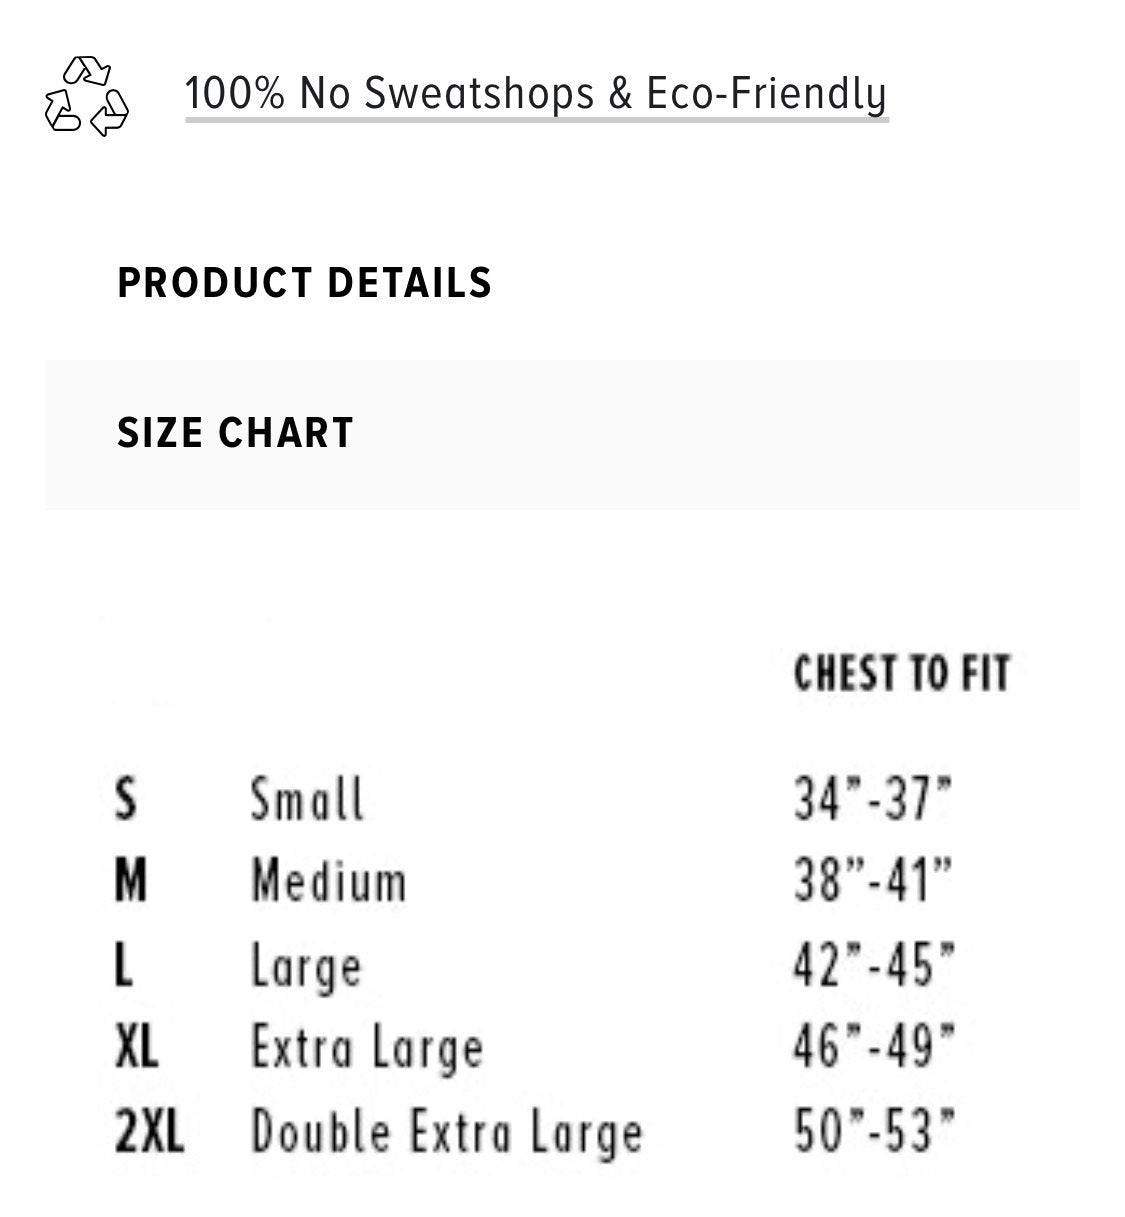Select the L size code
Image resolution: width=1125 pixels, height=1217 pixels.
pyautogui.click(x=123, y=965)
